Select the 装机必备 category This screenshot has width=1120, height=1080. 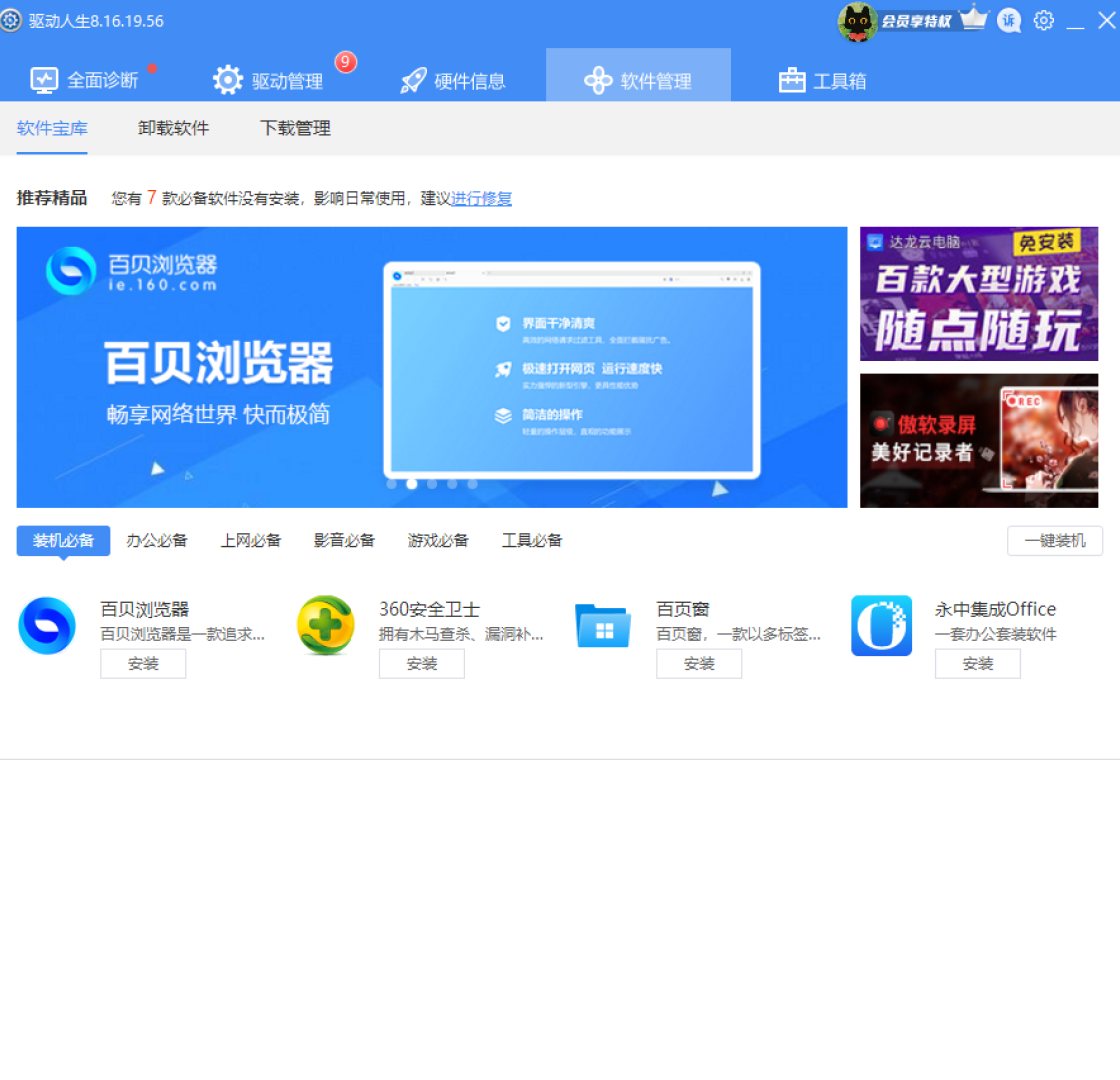tap(64, 541)
